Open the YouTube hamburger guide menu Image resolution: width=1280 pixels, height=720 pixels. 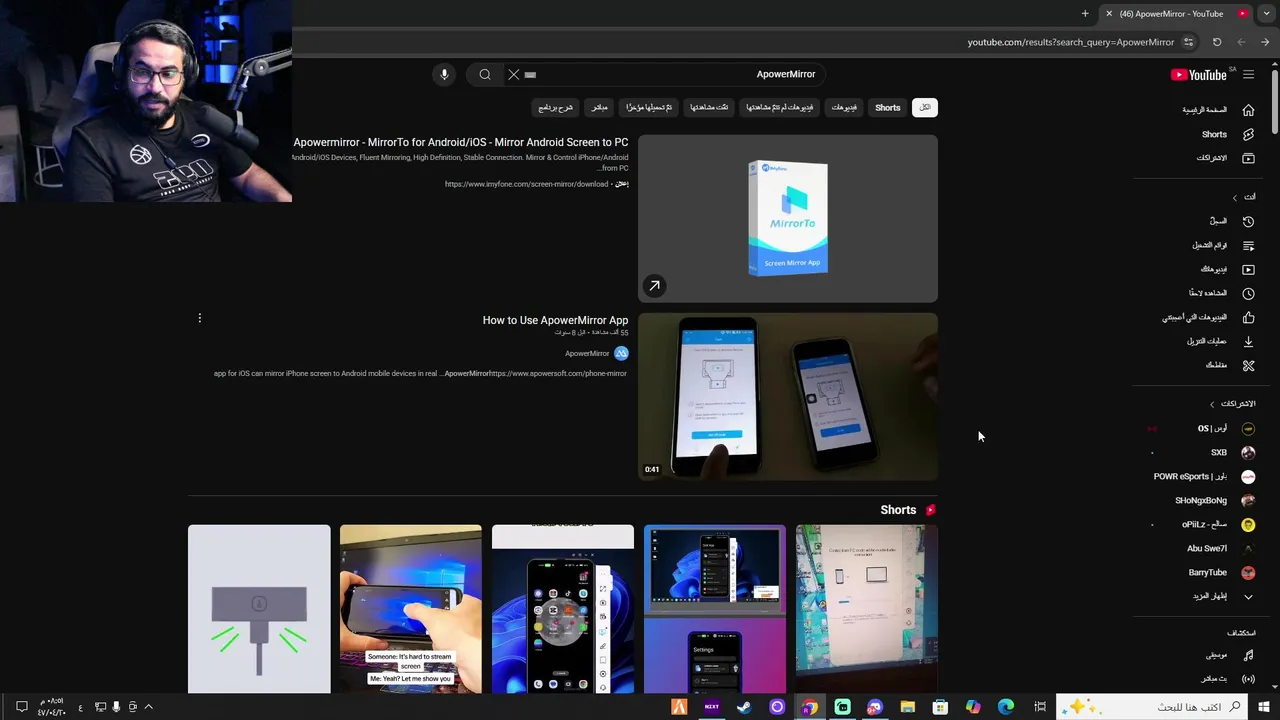tap(1248, 75)
